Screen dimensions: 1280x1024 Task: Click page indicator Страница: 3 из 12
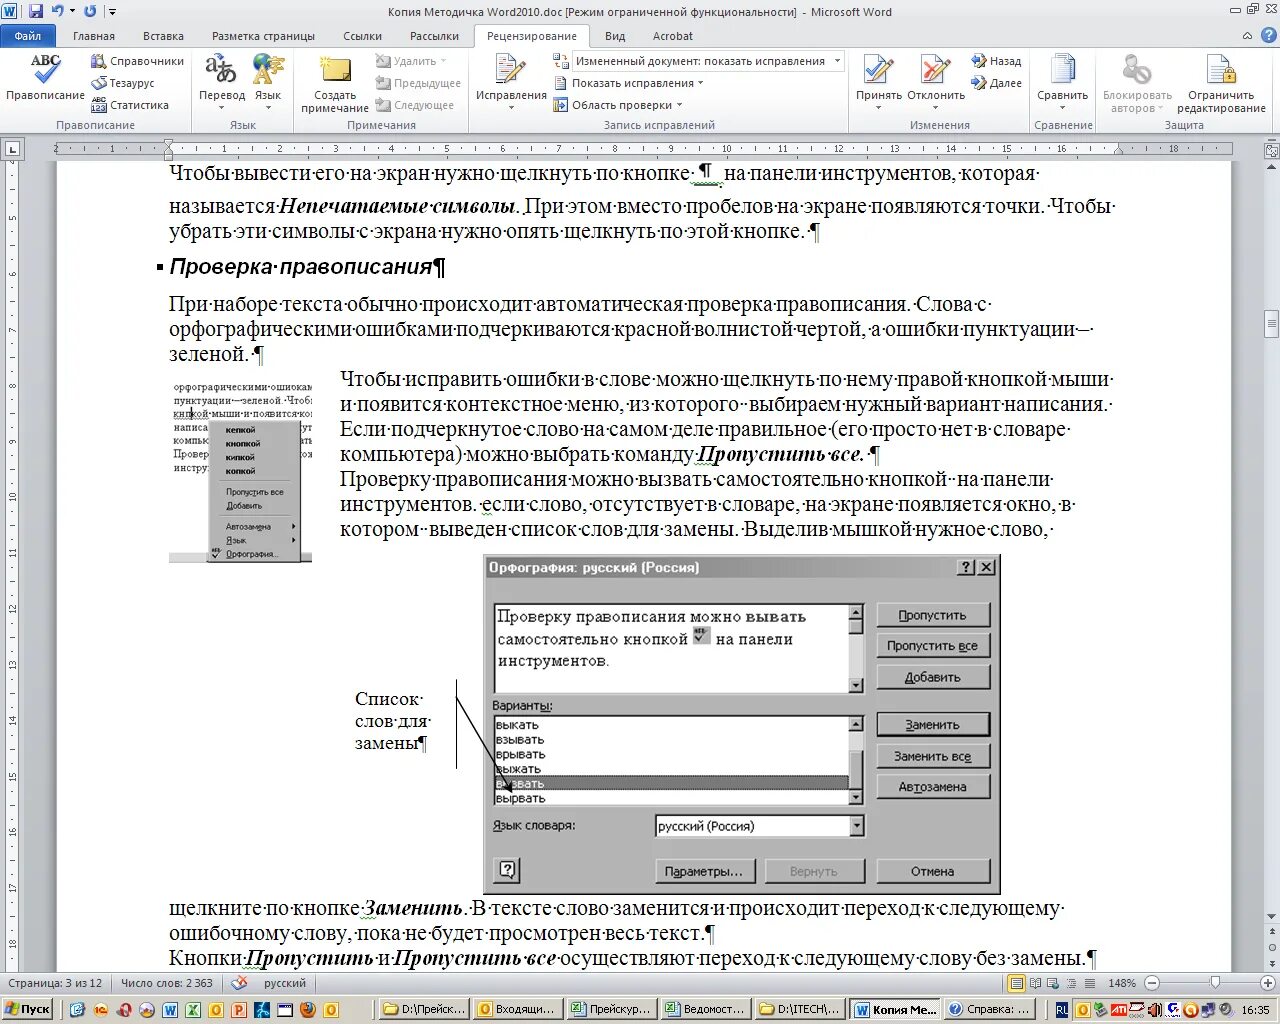point(55,983)
